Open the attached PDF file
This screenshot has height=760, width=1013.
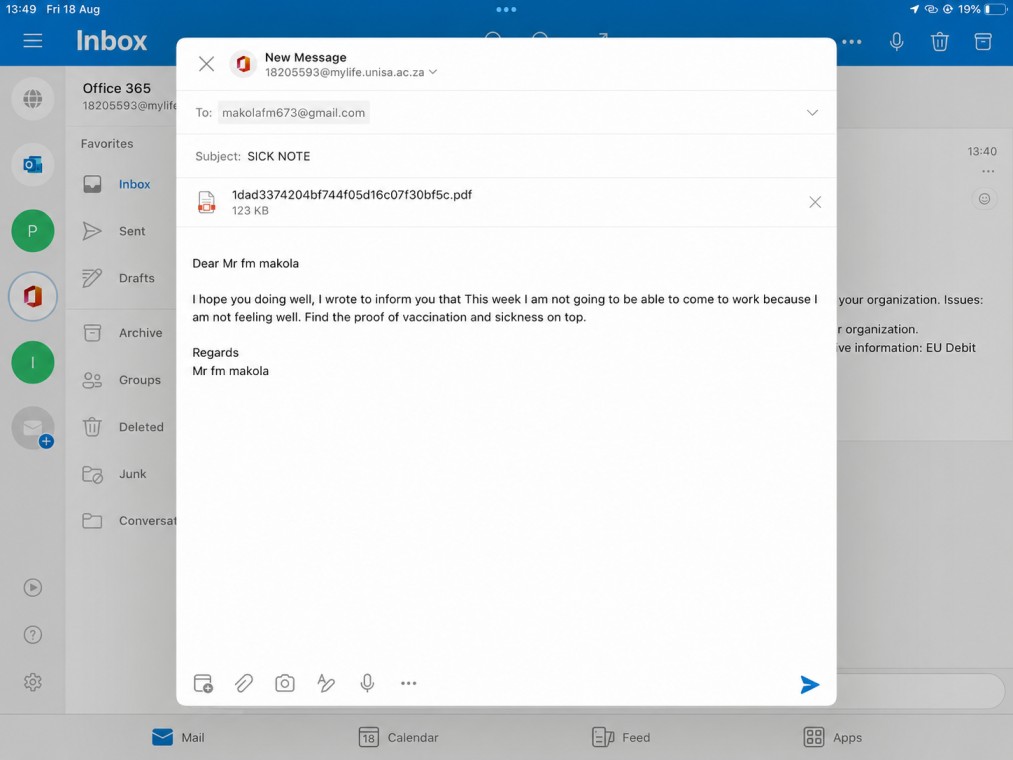point(351,202)
